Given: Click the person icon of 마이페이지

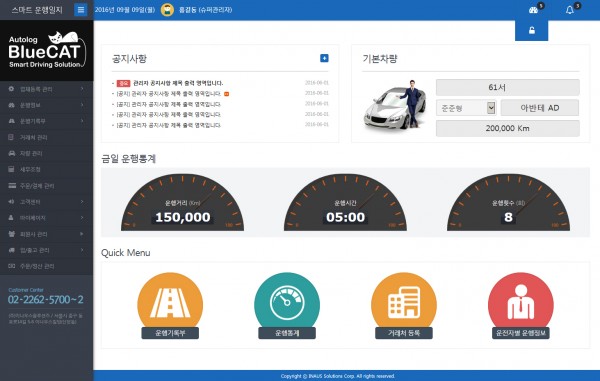Looking at the screenshot, I should pos(11,218).
